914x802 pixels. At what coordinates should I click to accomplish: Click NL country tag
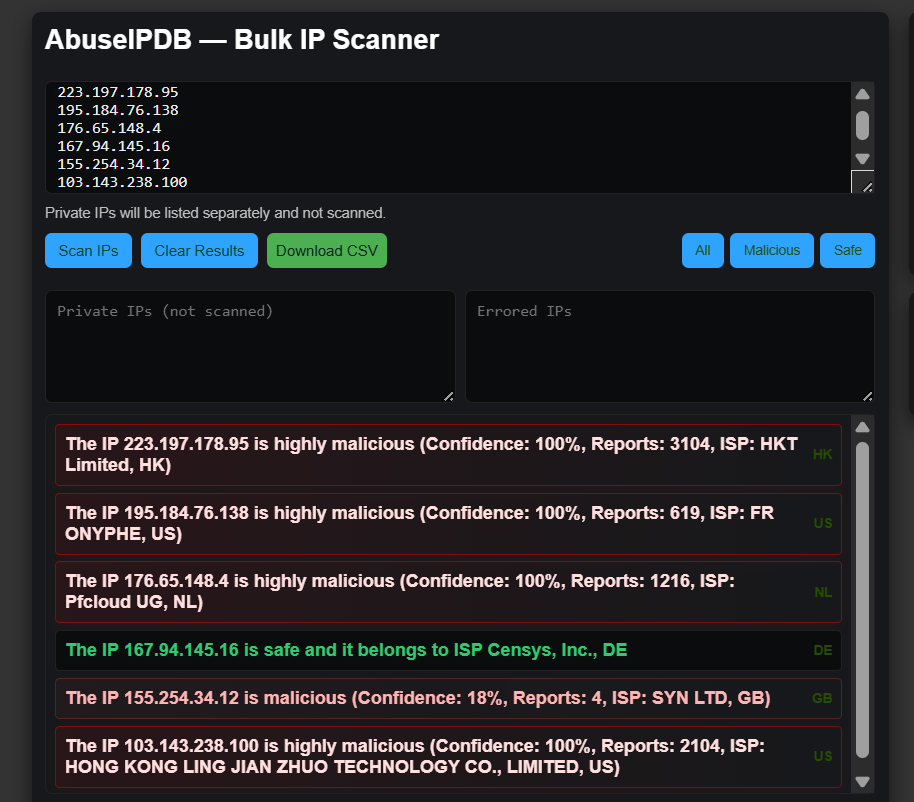[x=823, y=592]
